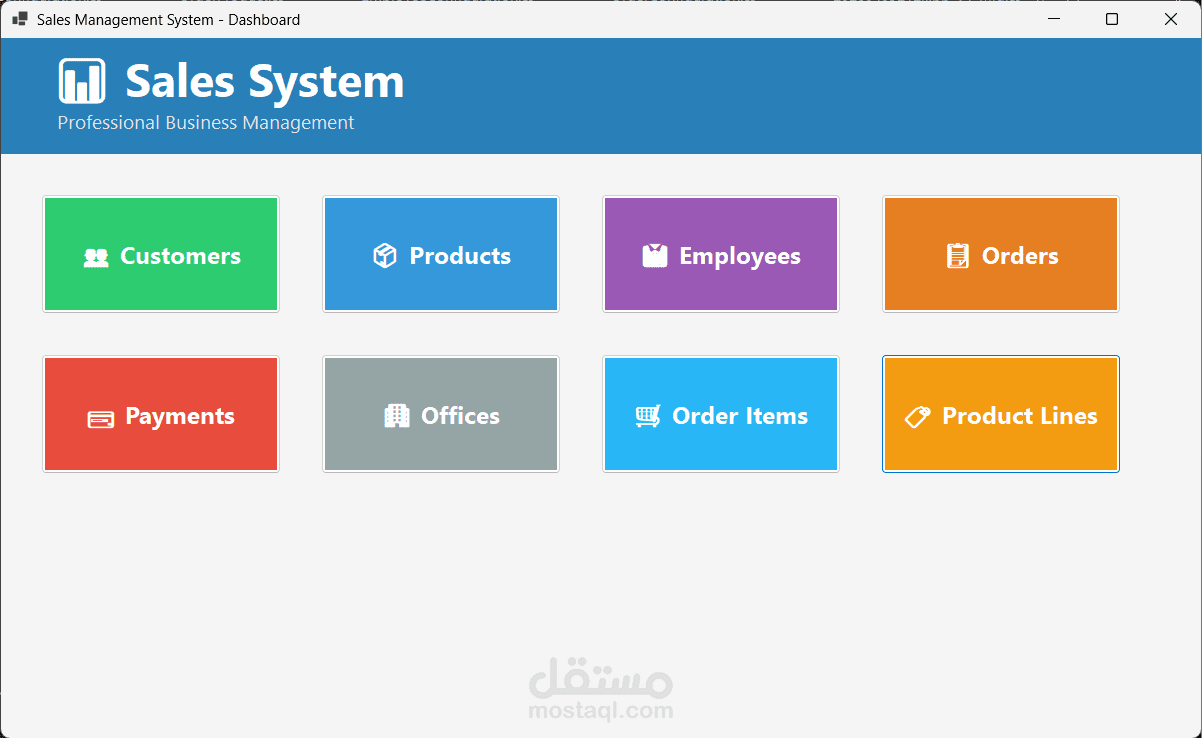This screenshot has height=738, width=1202.
Task: Open the Payments module
Action: 160,414
